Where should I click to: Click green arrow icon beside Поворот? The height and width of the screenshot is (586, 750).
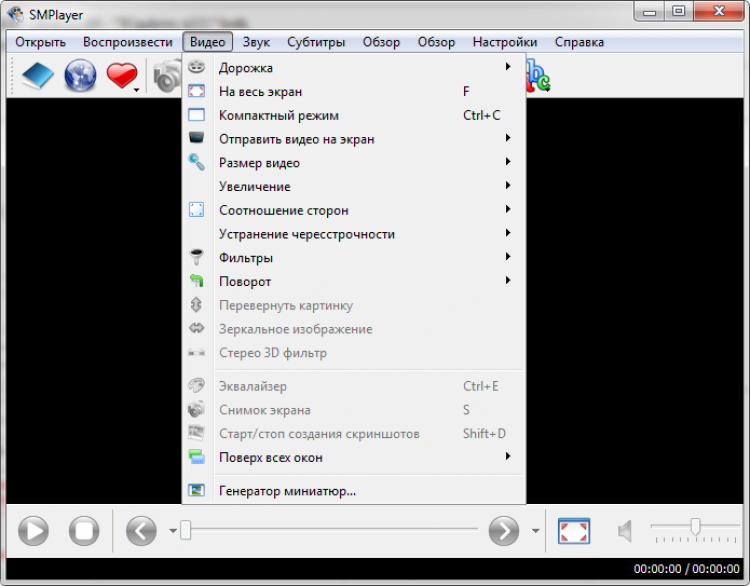pos(196,280)
